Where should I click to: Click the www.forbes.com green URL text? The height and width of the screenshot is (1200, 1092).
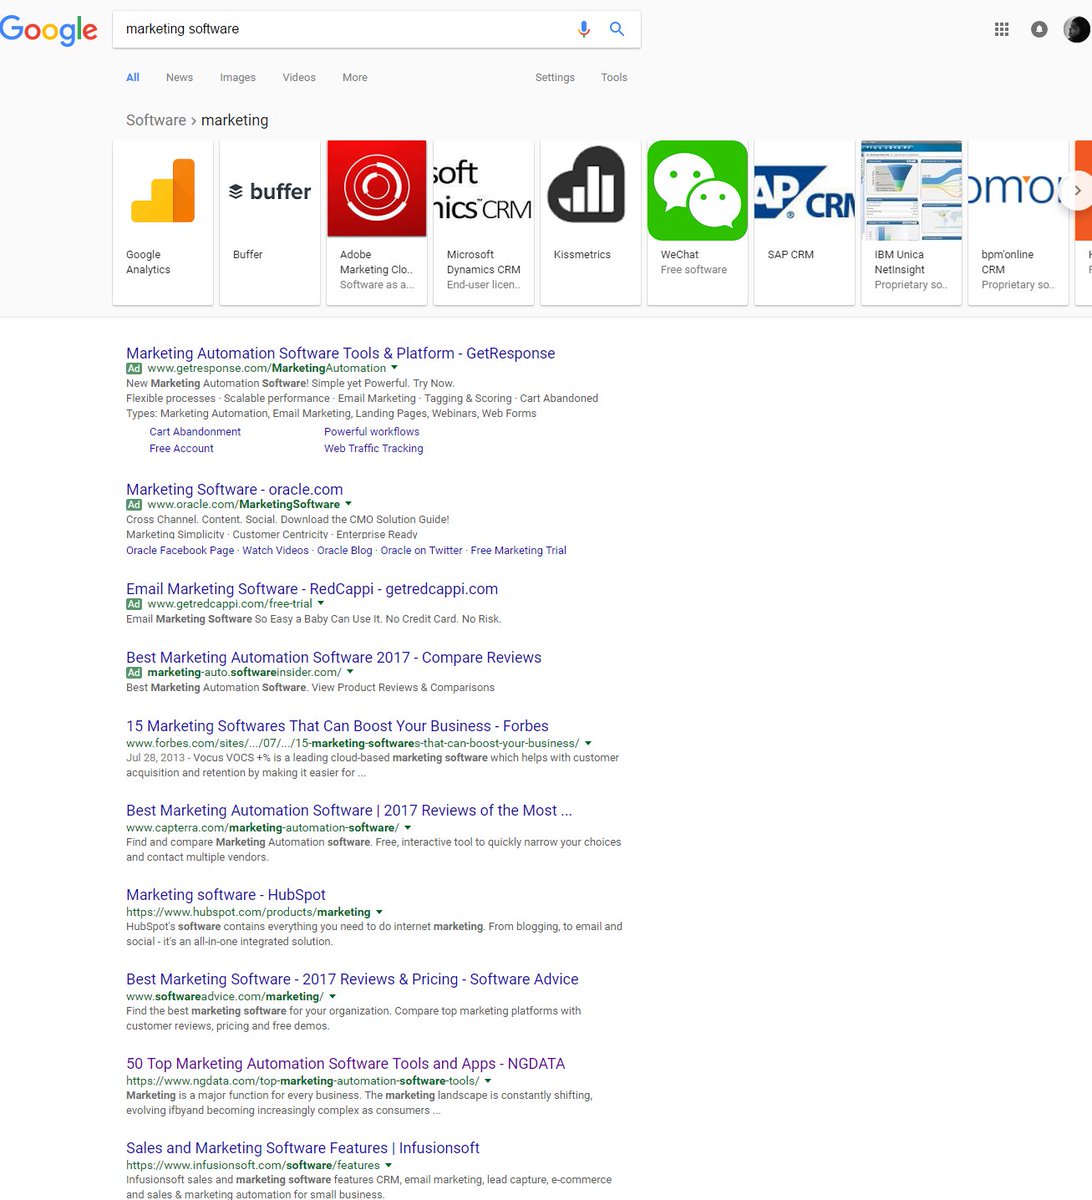pyautogui.click(x=352, y=743)
